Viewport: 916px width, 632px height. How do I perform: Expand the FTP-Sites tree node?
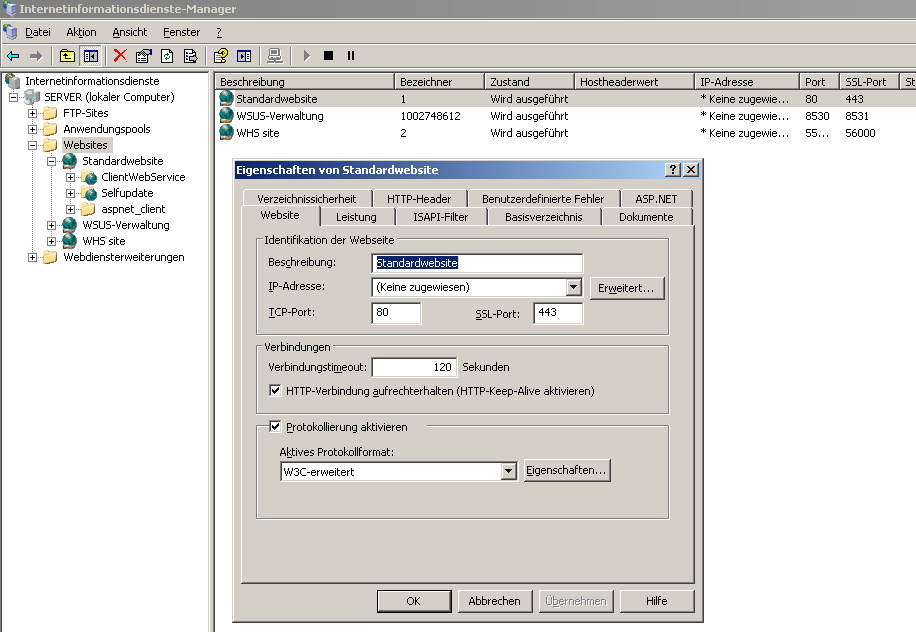[33, 113]
